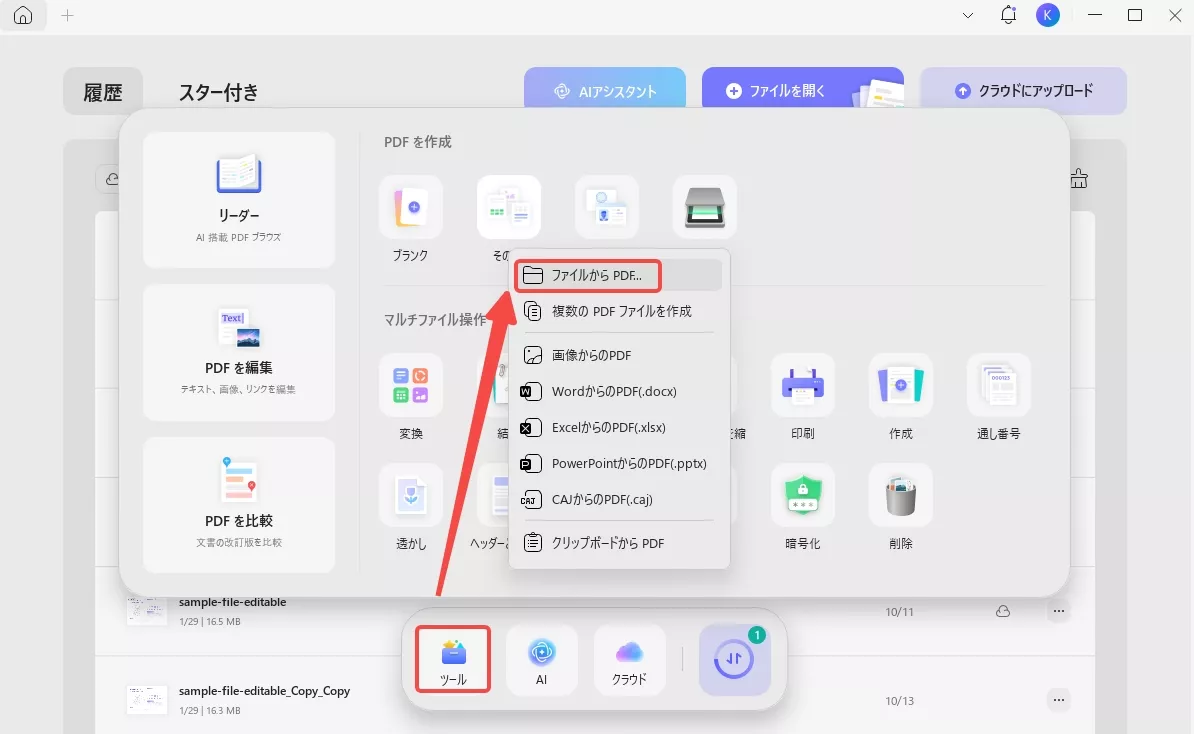Open the 暗号化 (Encrypt) tool
Screen dimensions: 1194x734
coord(802,496)
